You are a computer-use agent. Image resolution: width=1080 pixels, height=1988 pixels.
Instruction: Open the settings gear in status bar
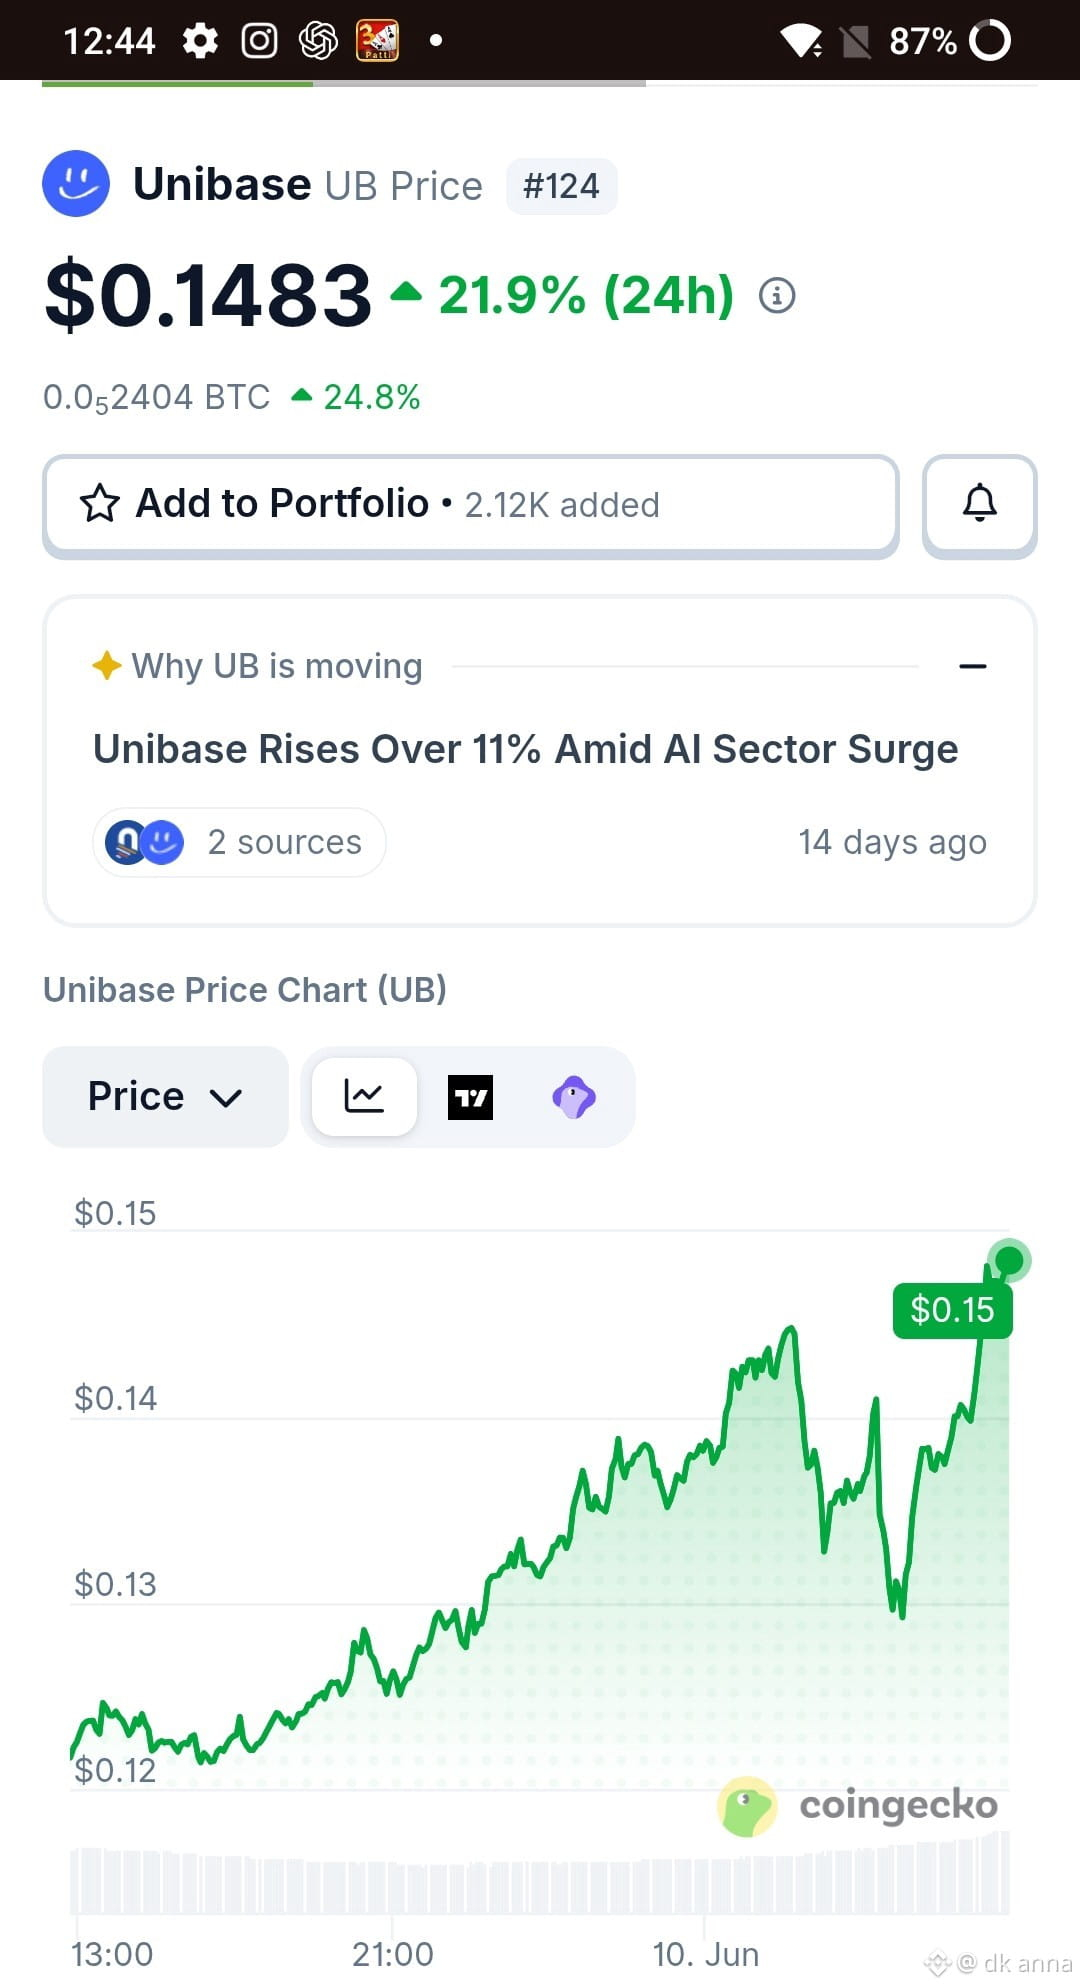(200, 41)
